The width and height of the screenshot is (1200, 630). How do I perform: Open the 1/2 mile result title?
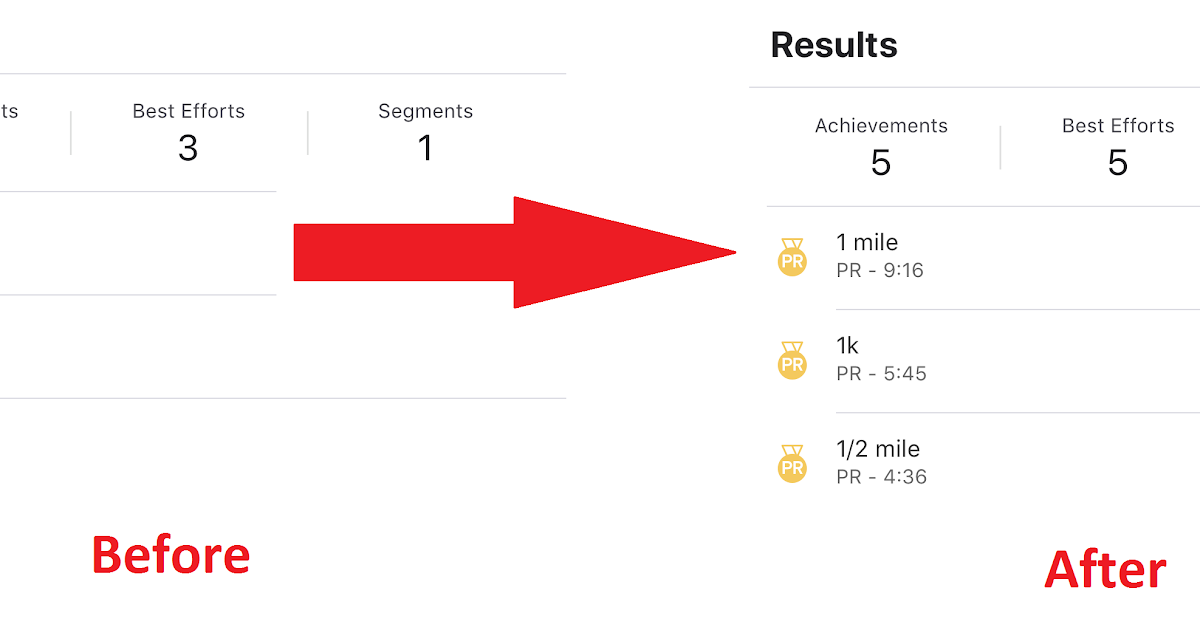pos(878,449)
